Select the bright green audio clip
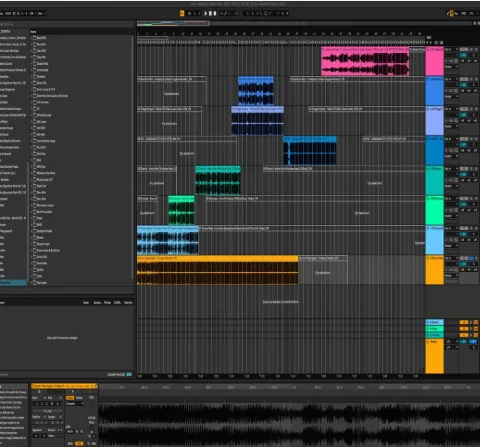 [181, 210]
